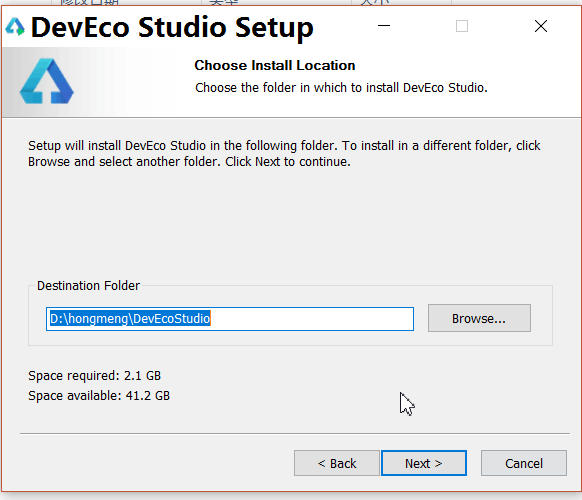The image size is (582, 500).
Task: Click the large DevEco Studio logo
Action: (x=46, y=81)
